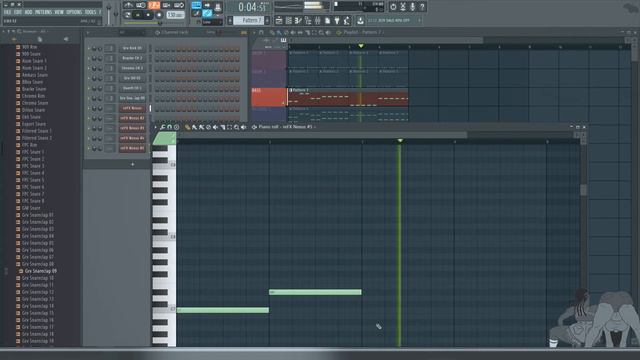Open piano roll menu arrow at left
The width and height of the screenshot is (640, 360).
pos(155,127)
